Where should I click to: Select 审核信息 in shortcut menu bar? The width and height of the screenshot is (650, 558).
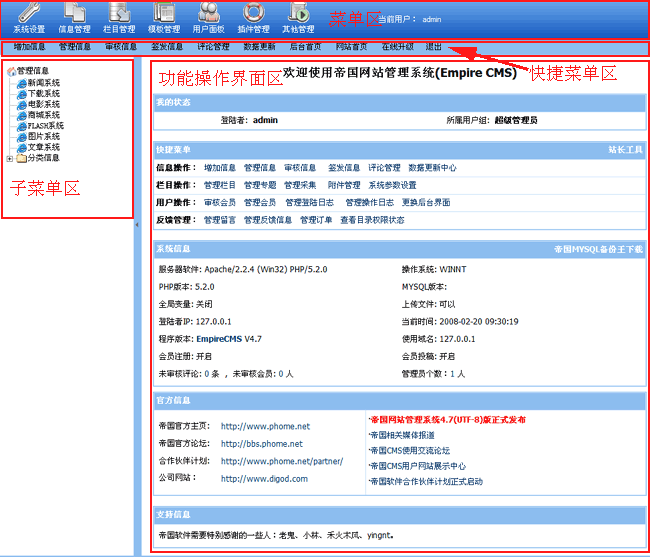[121, 47]
